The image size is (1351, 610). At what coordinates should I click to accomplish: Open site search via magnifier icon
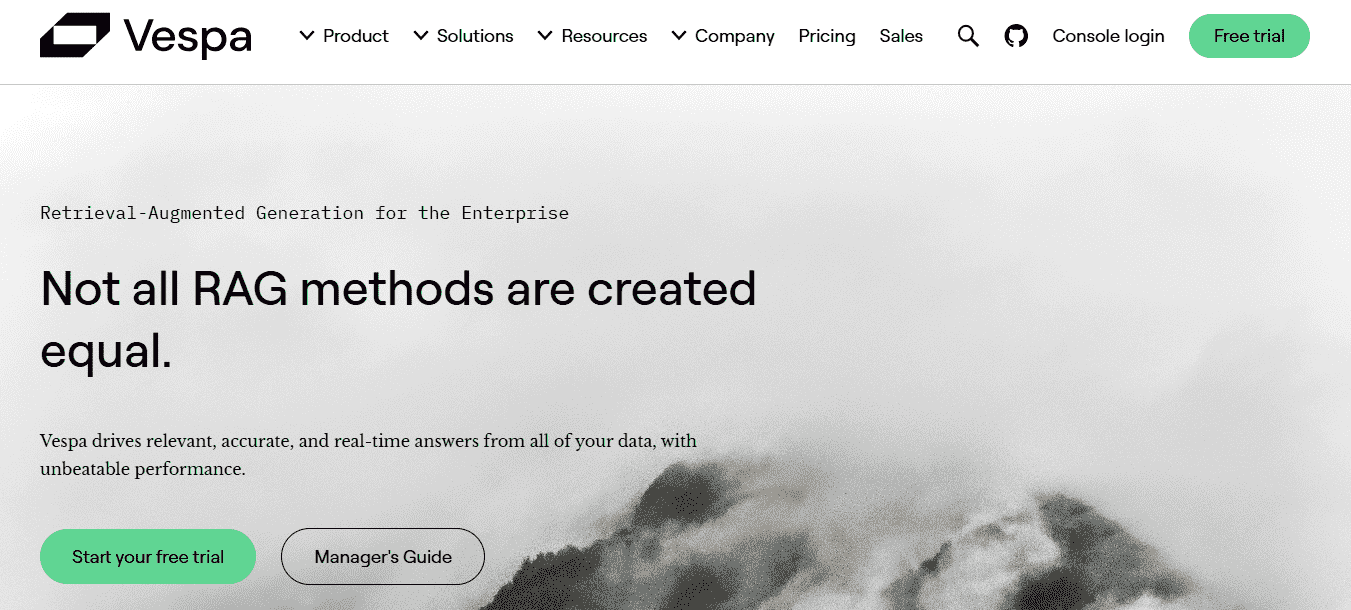point(968,36)
